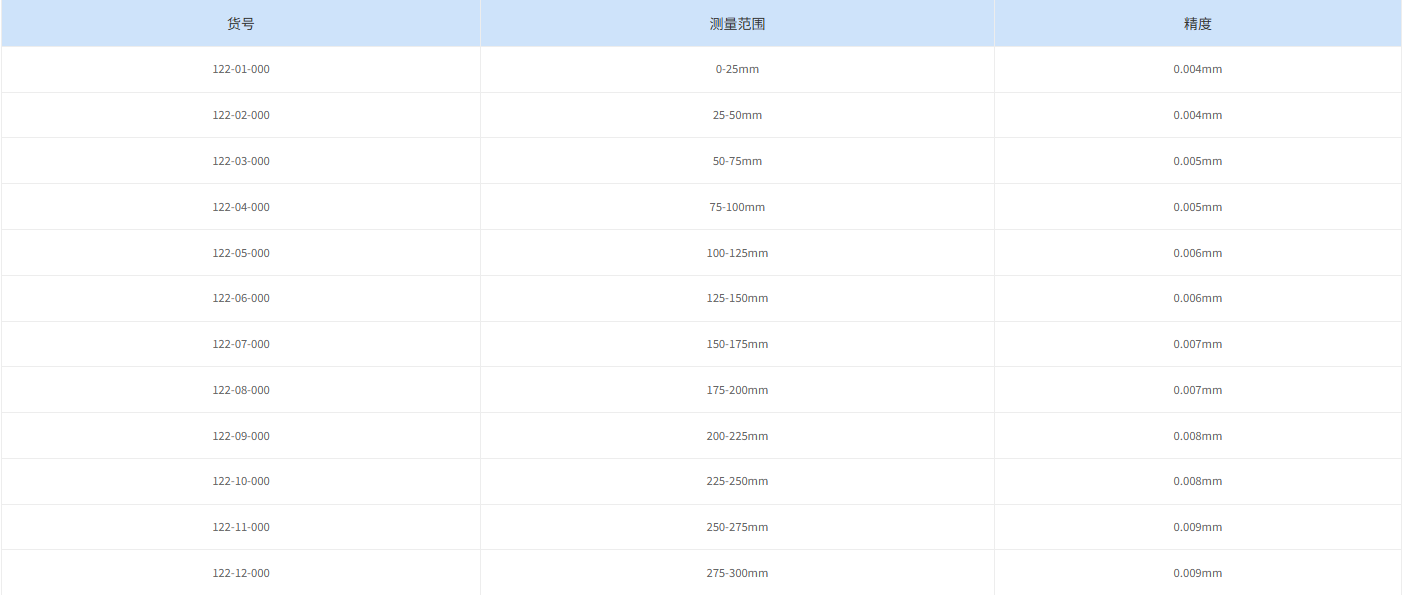Open item 122-07-000
The image size is (1402, 595).
tap(240, 344)
